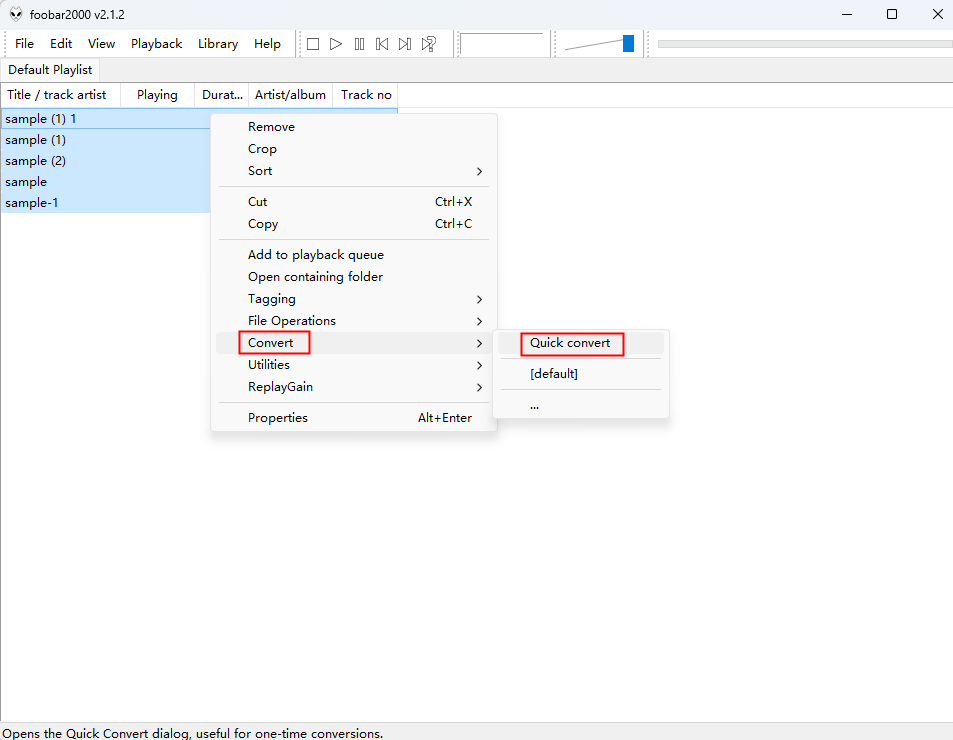Select the 'sample' playlist row
Viewport: 953px width, 740px height.
point(106,182)
